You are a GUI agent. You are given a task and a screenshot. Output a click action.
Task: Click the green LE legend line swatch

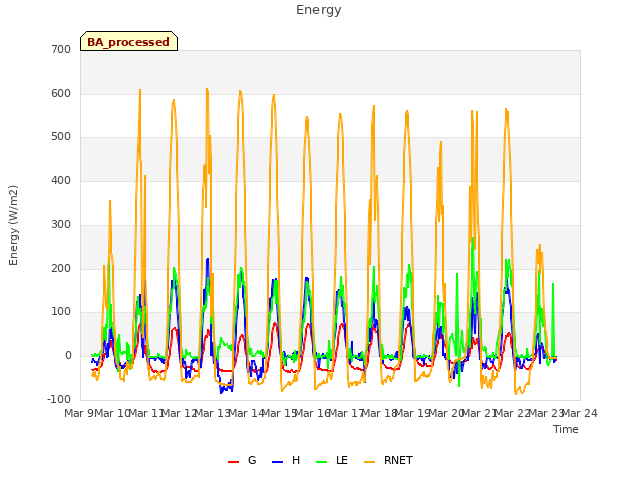[322, 462]
